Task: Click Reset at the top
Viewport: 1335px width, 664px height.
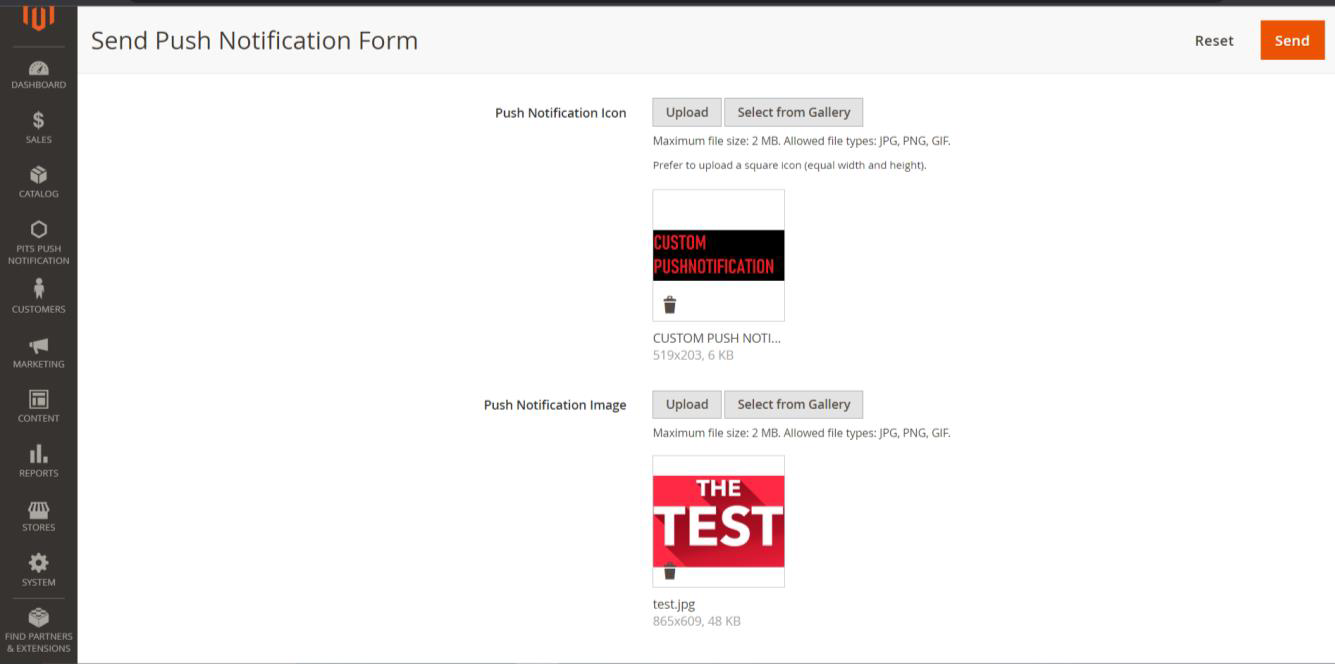Action: [1213, 41]
